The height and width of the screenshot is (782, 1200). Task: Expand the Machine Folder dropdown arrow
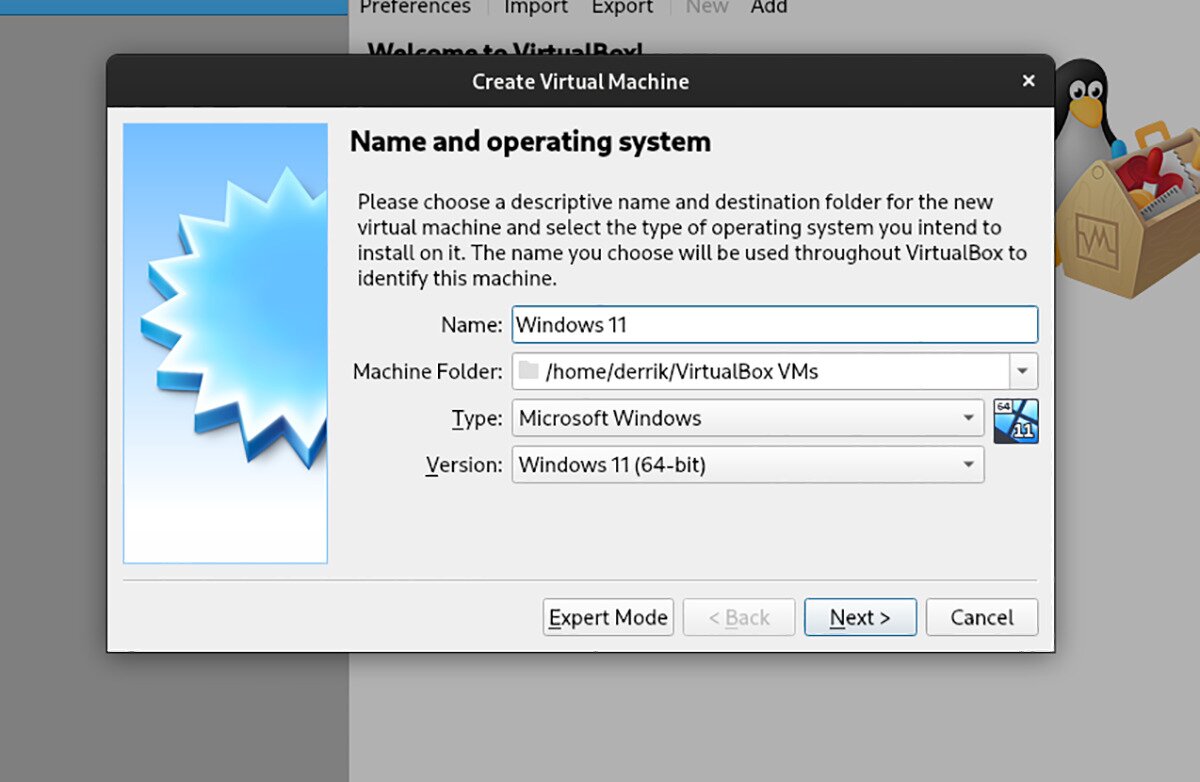tap(1022, 371)
